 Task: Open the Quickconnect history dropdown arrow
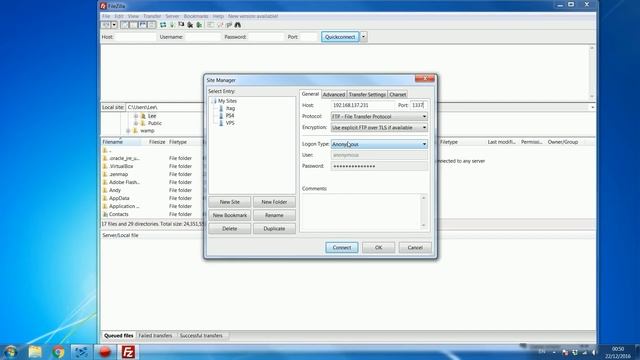coord(363,37)
